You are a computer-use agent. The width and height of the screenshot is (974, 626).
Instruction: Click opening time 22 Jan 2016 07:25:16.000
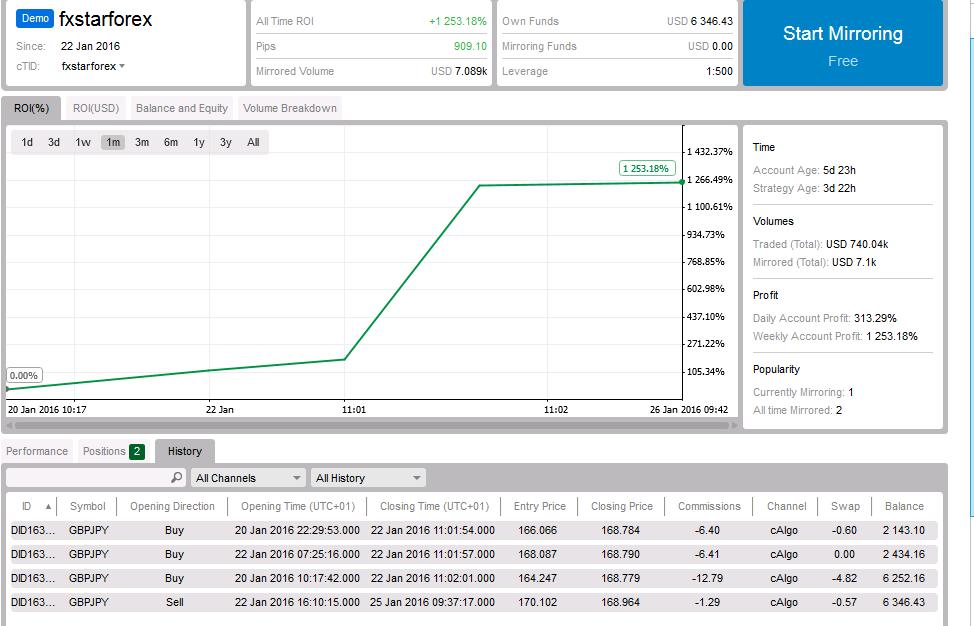[297, 554]
